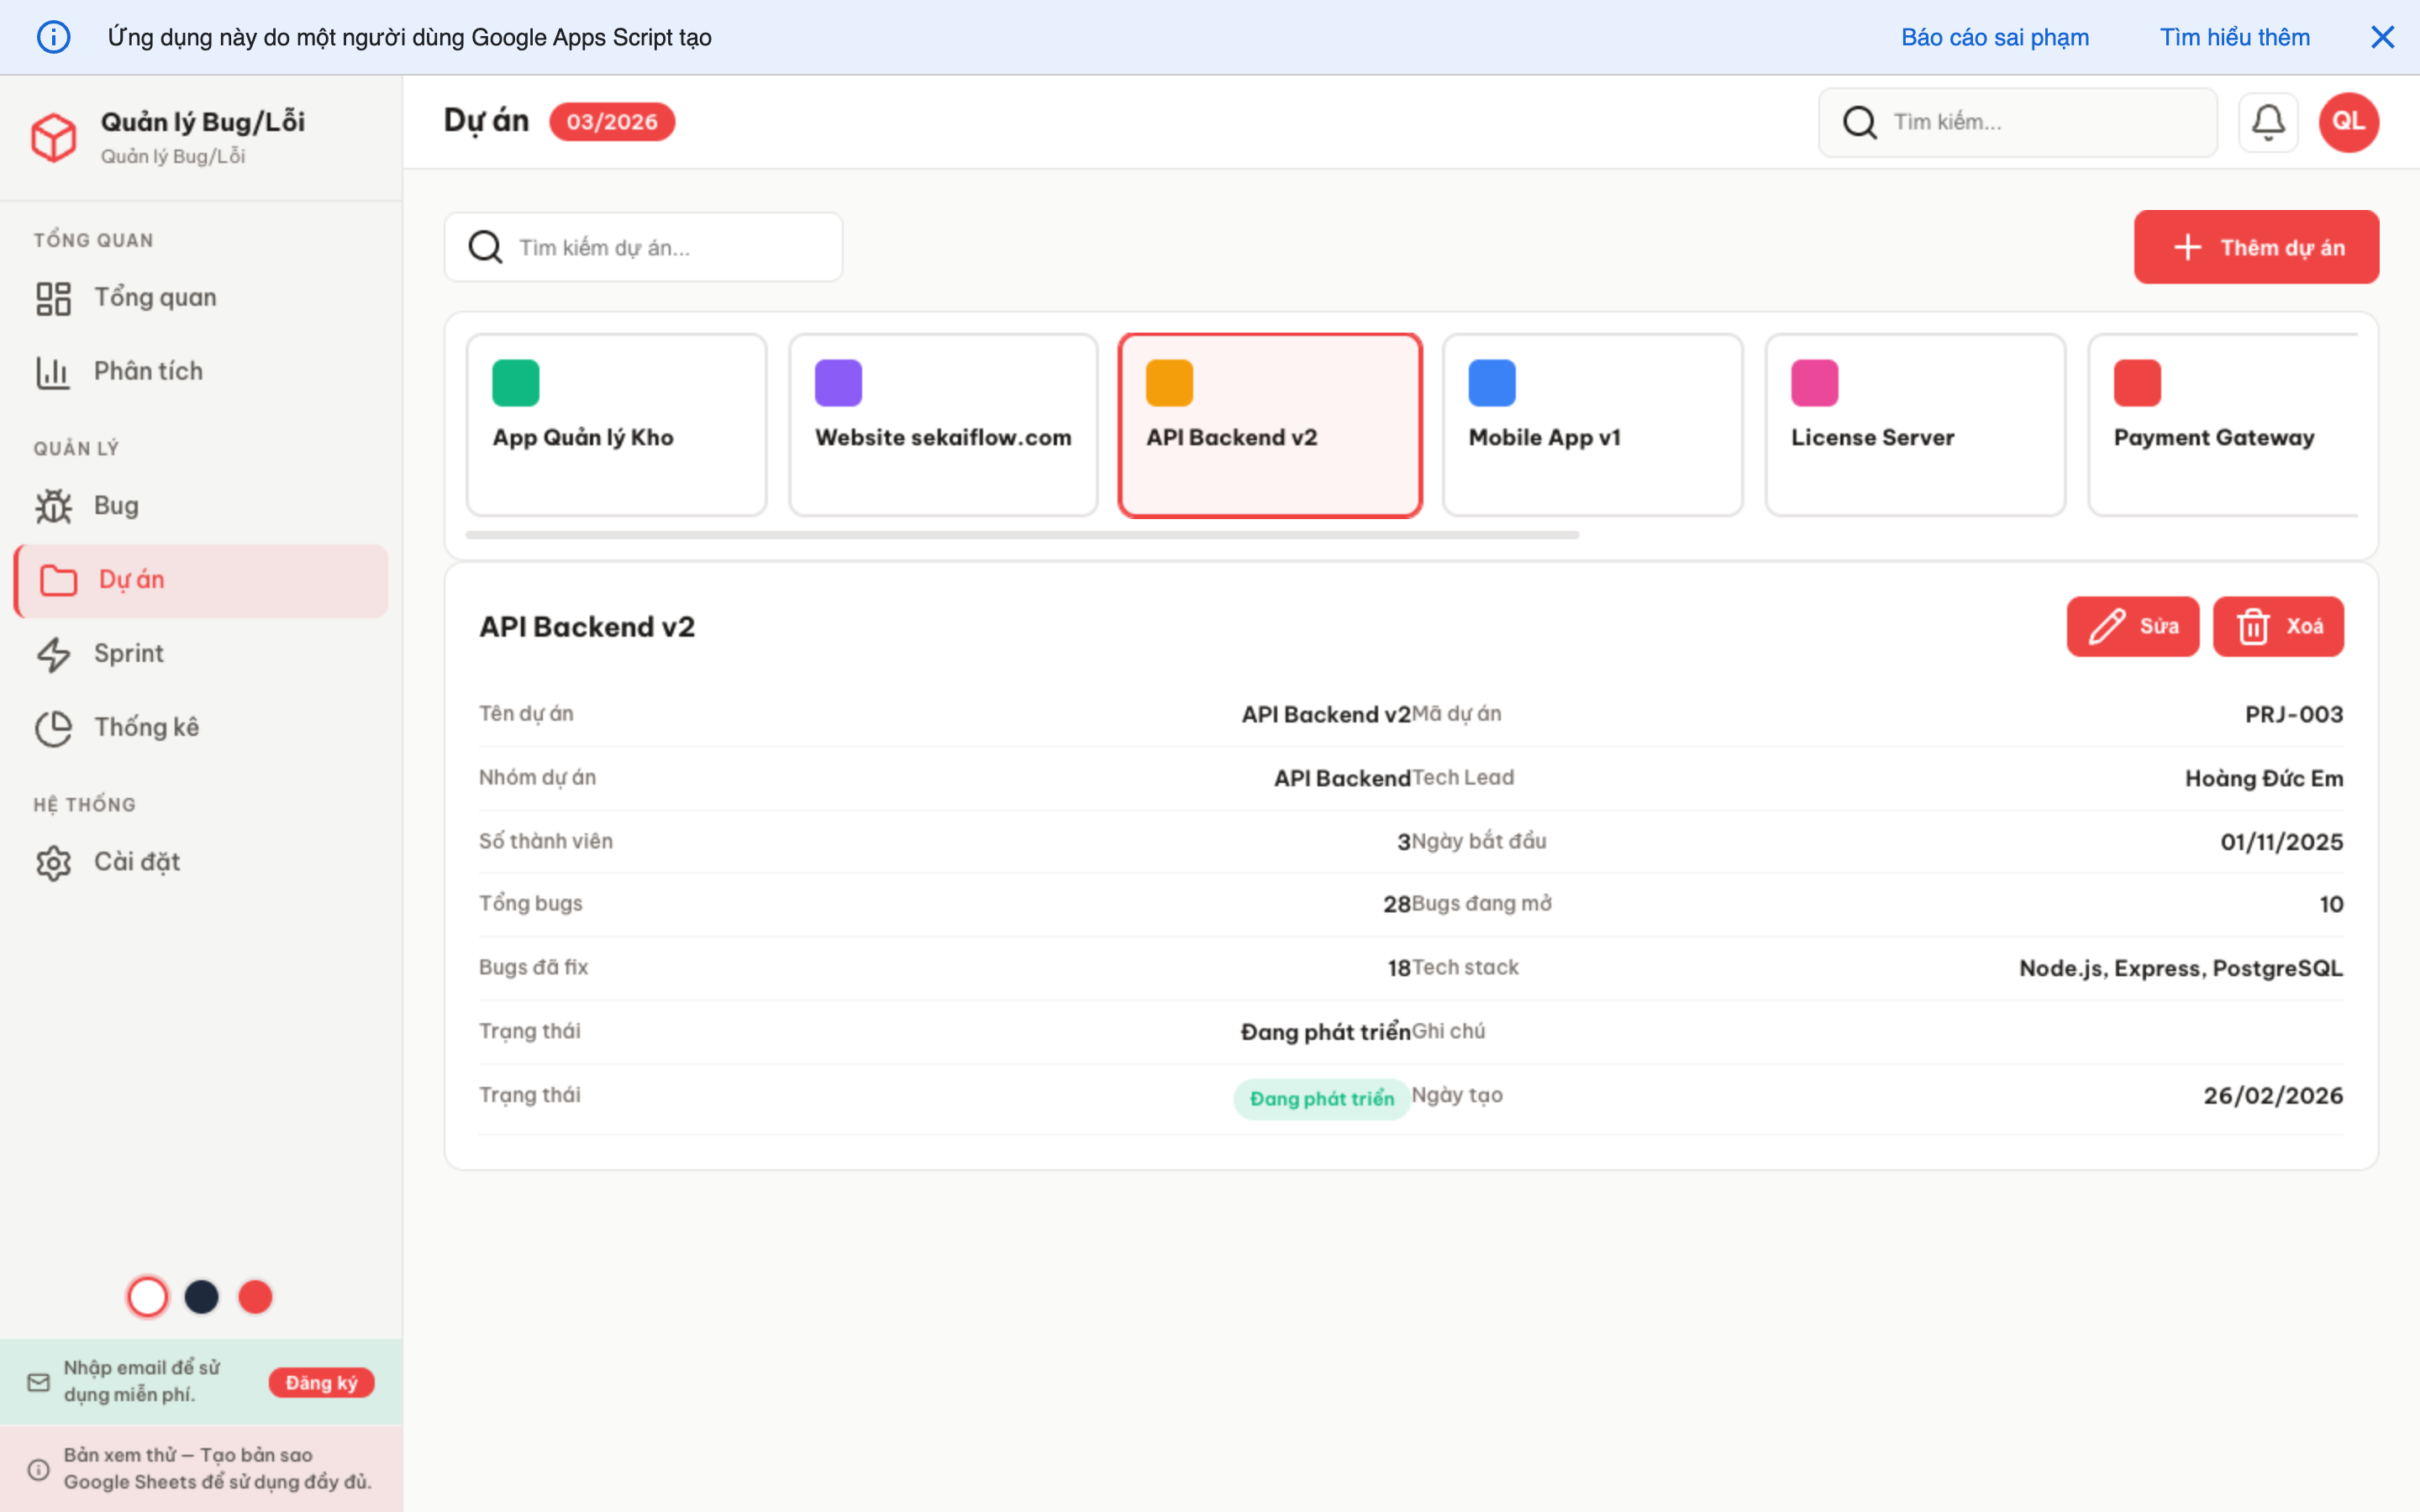Open Phân tích analytics view
Viewport: 2420px width, 1512px height.
148,370
